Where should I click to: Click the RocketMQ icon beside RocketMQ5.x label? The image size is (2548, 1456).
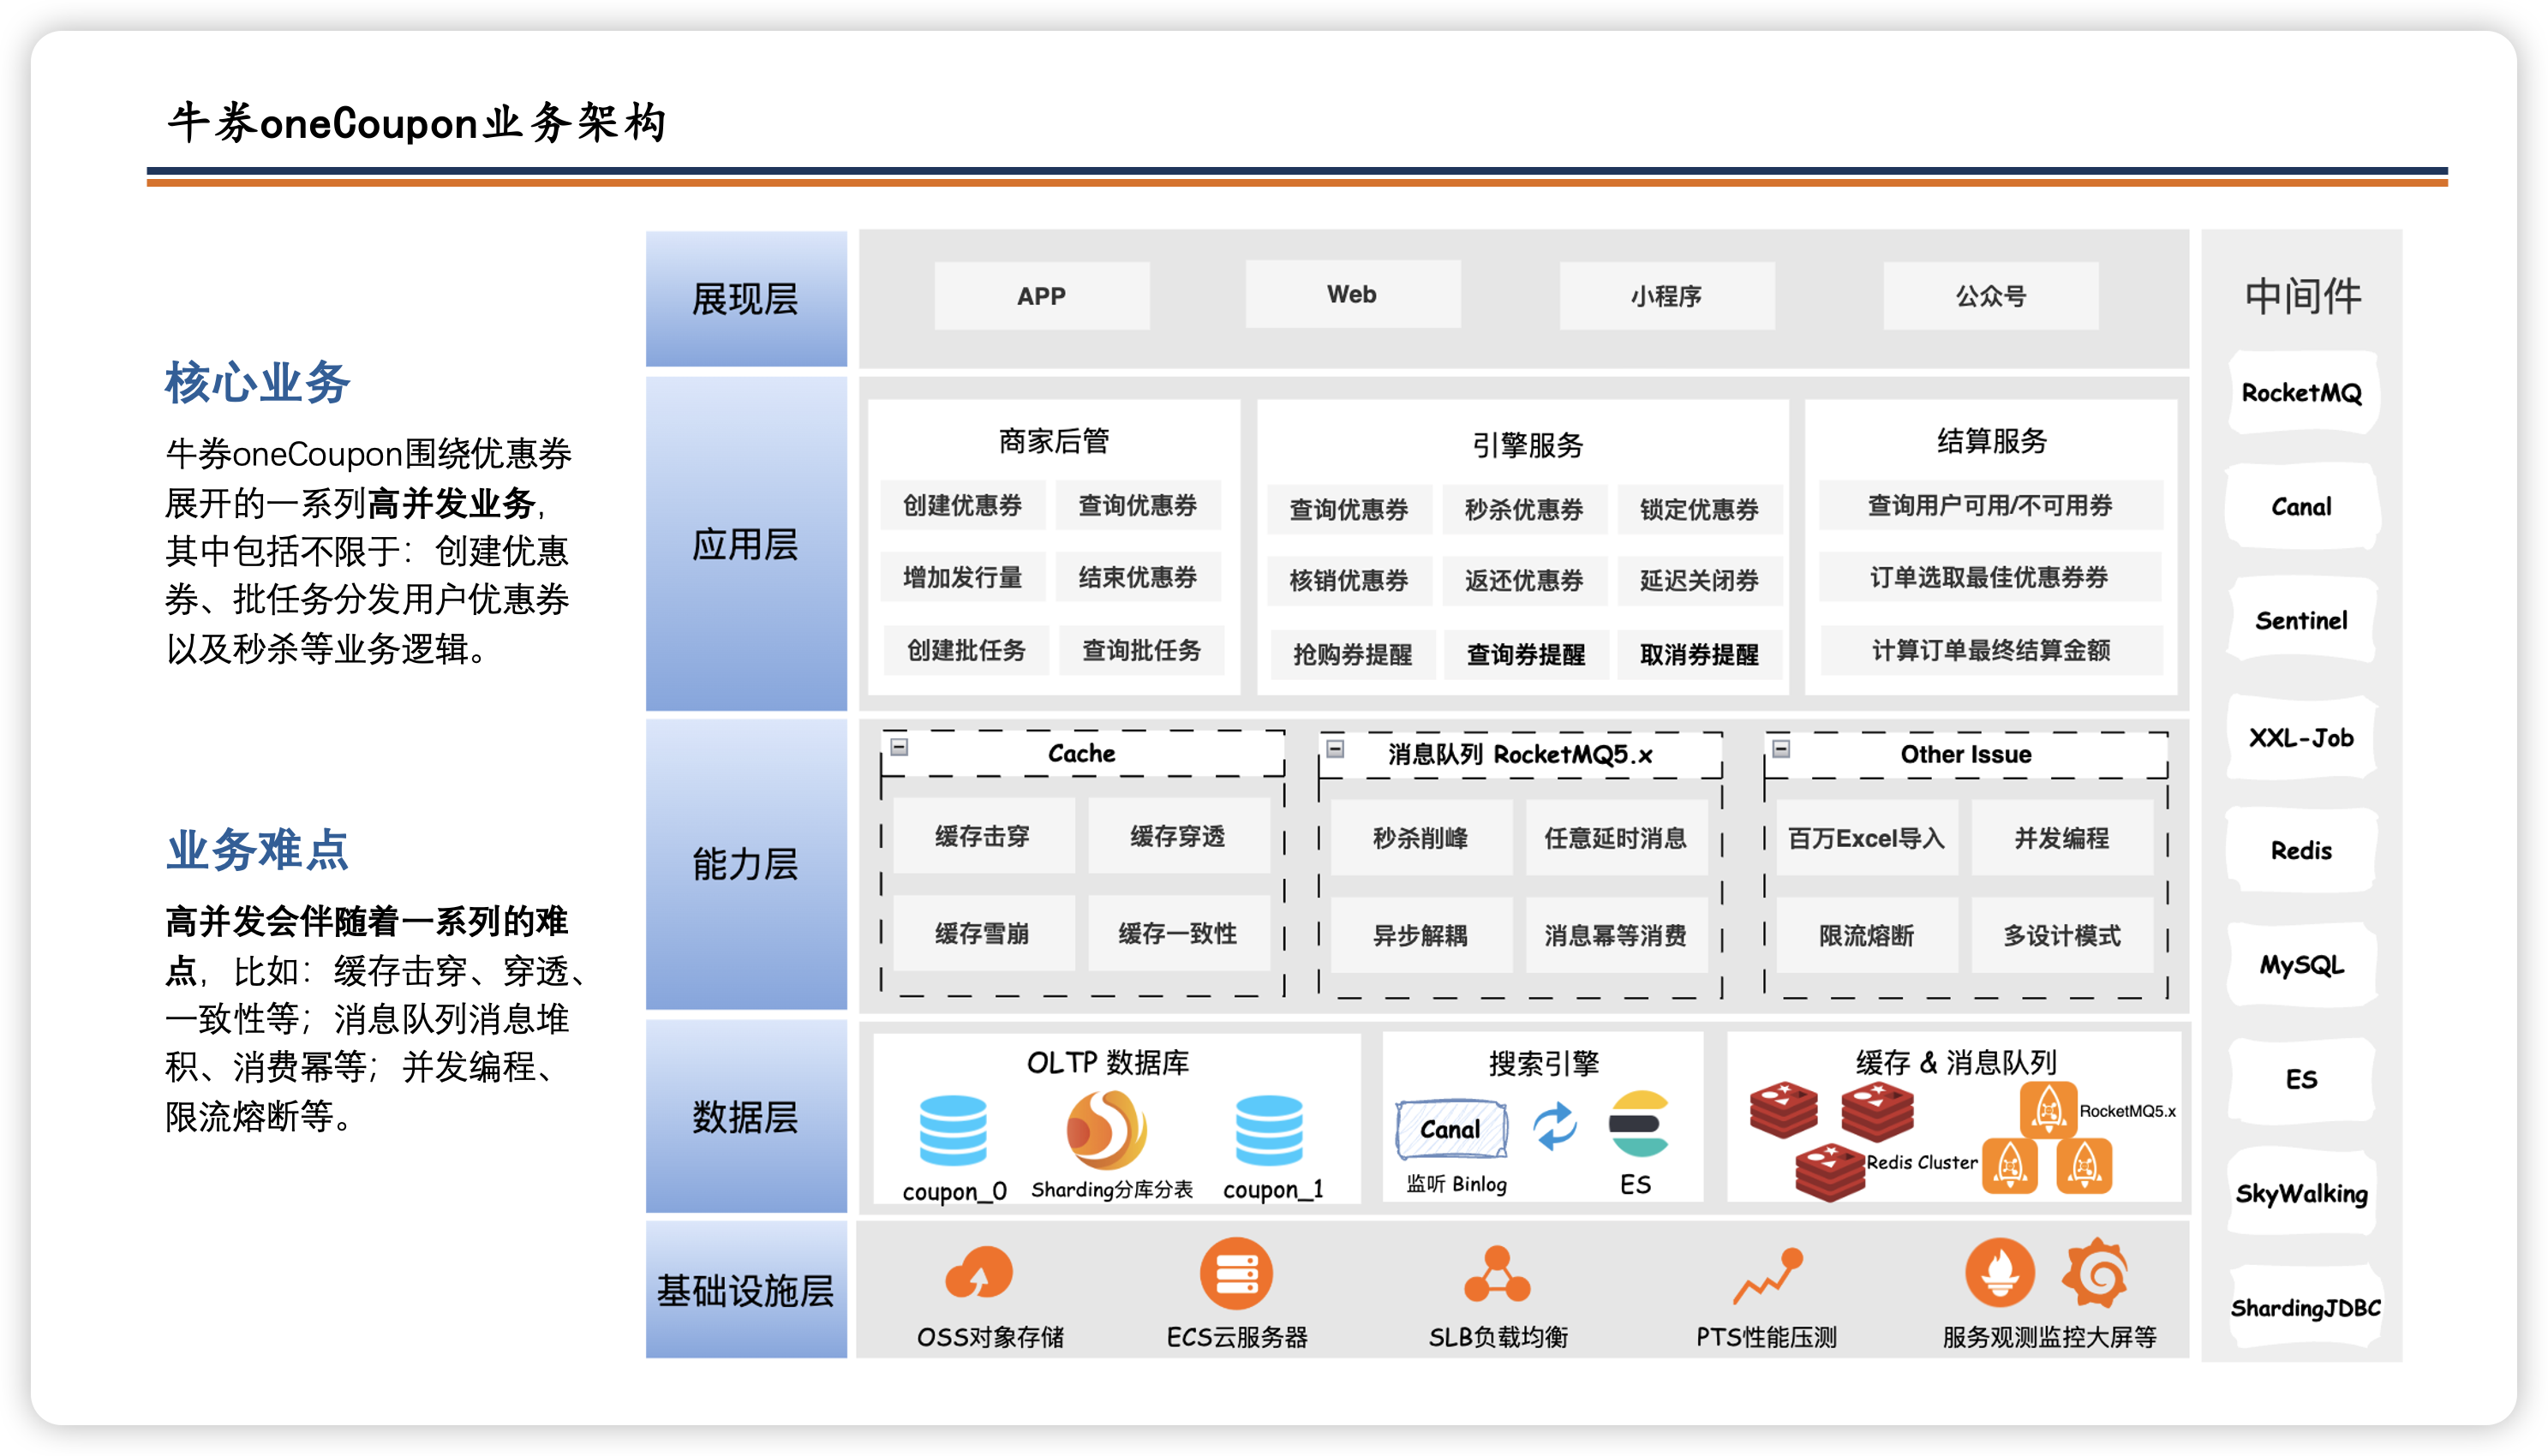[x=2048, y=1110]
